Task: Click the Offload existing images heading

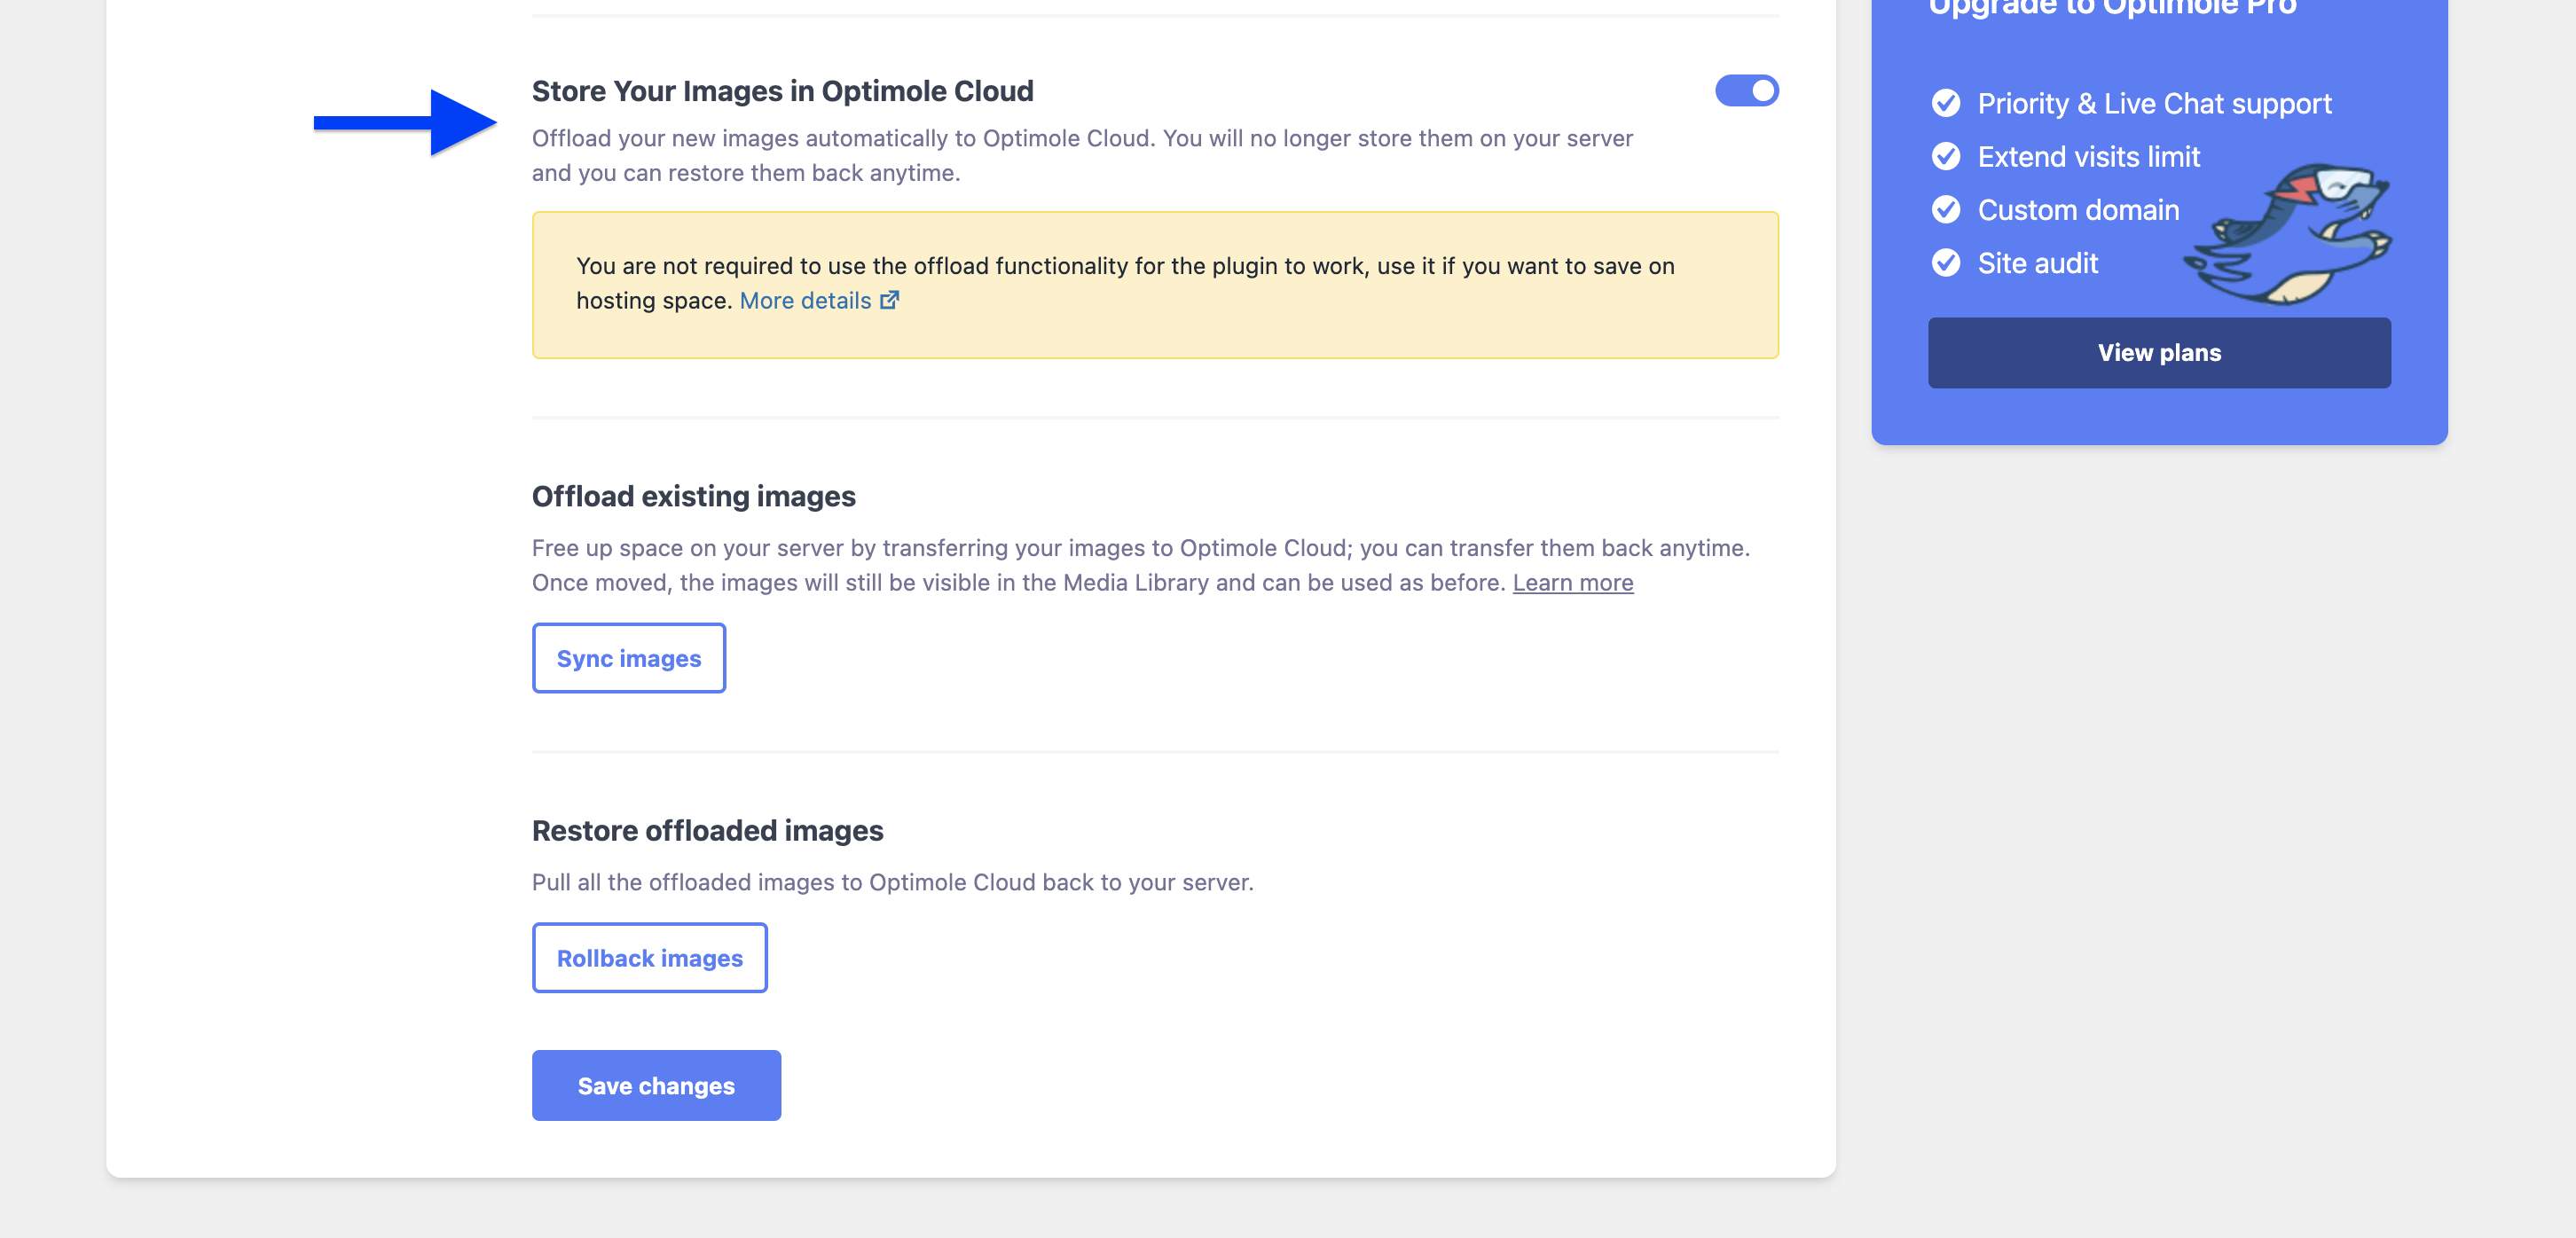Action: 693,496
